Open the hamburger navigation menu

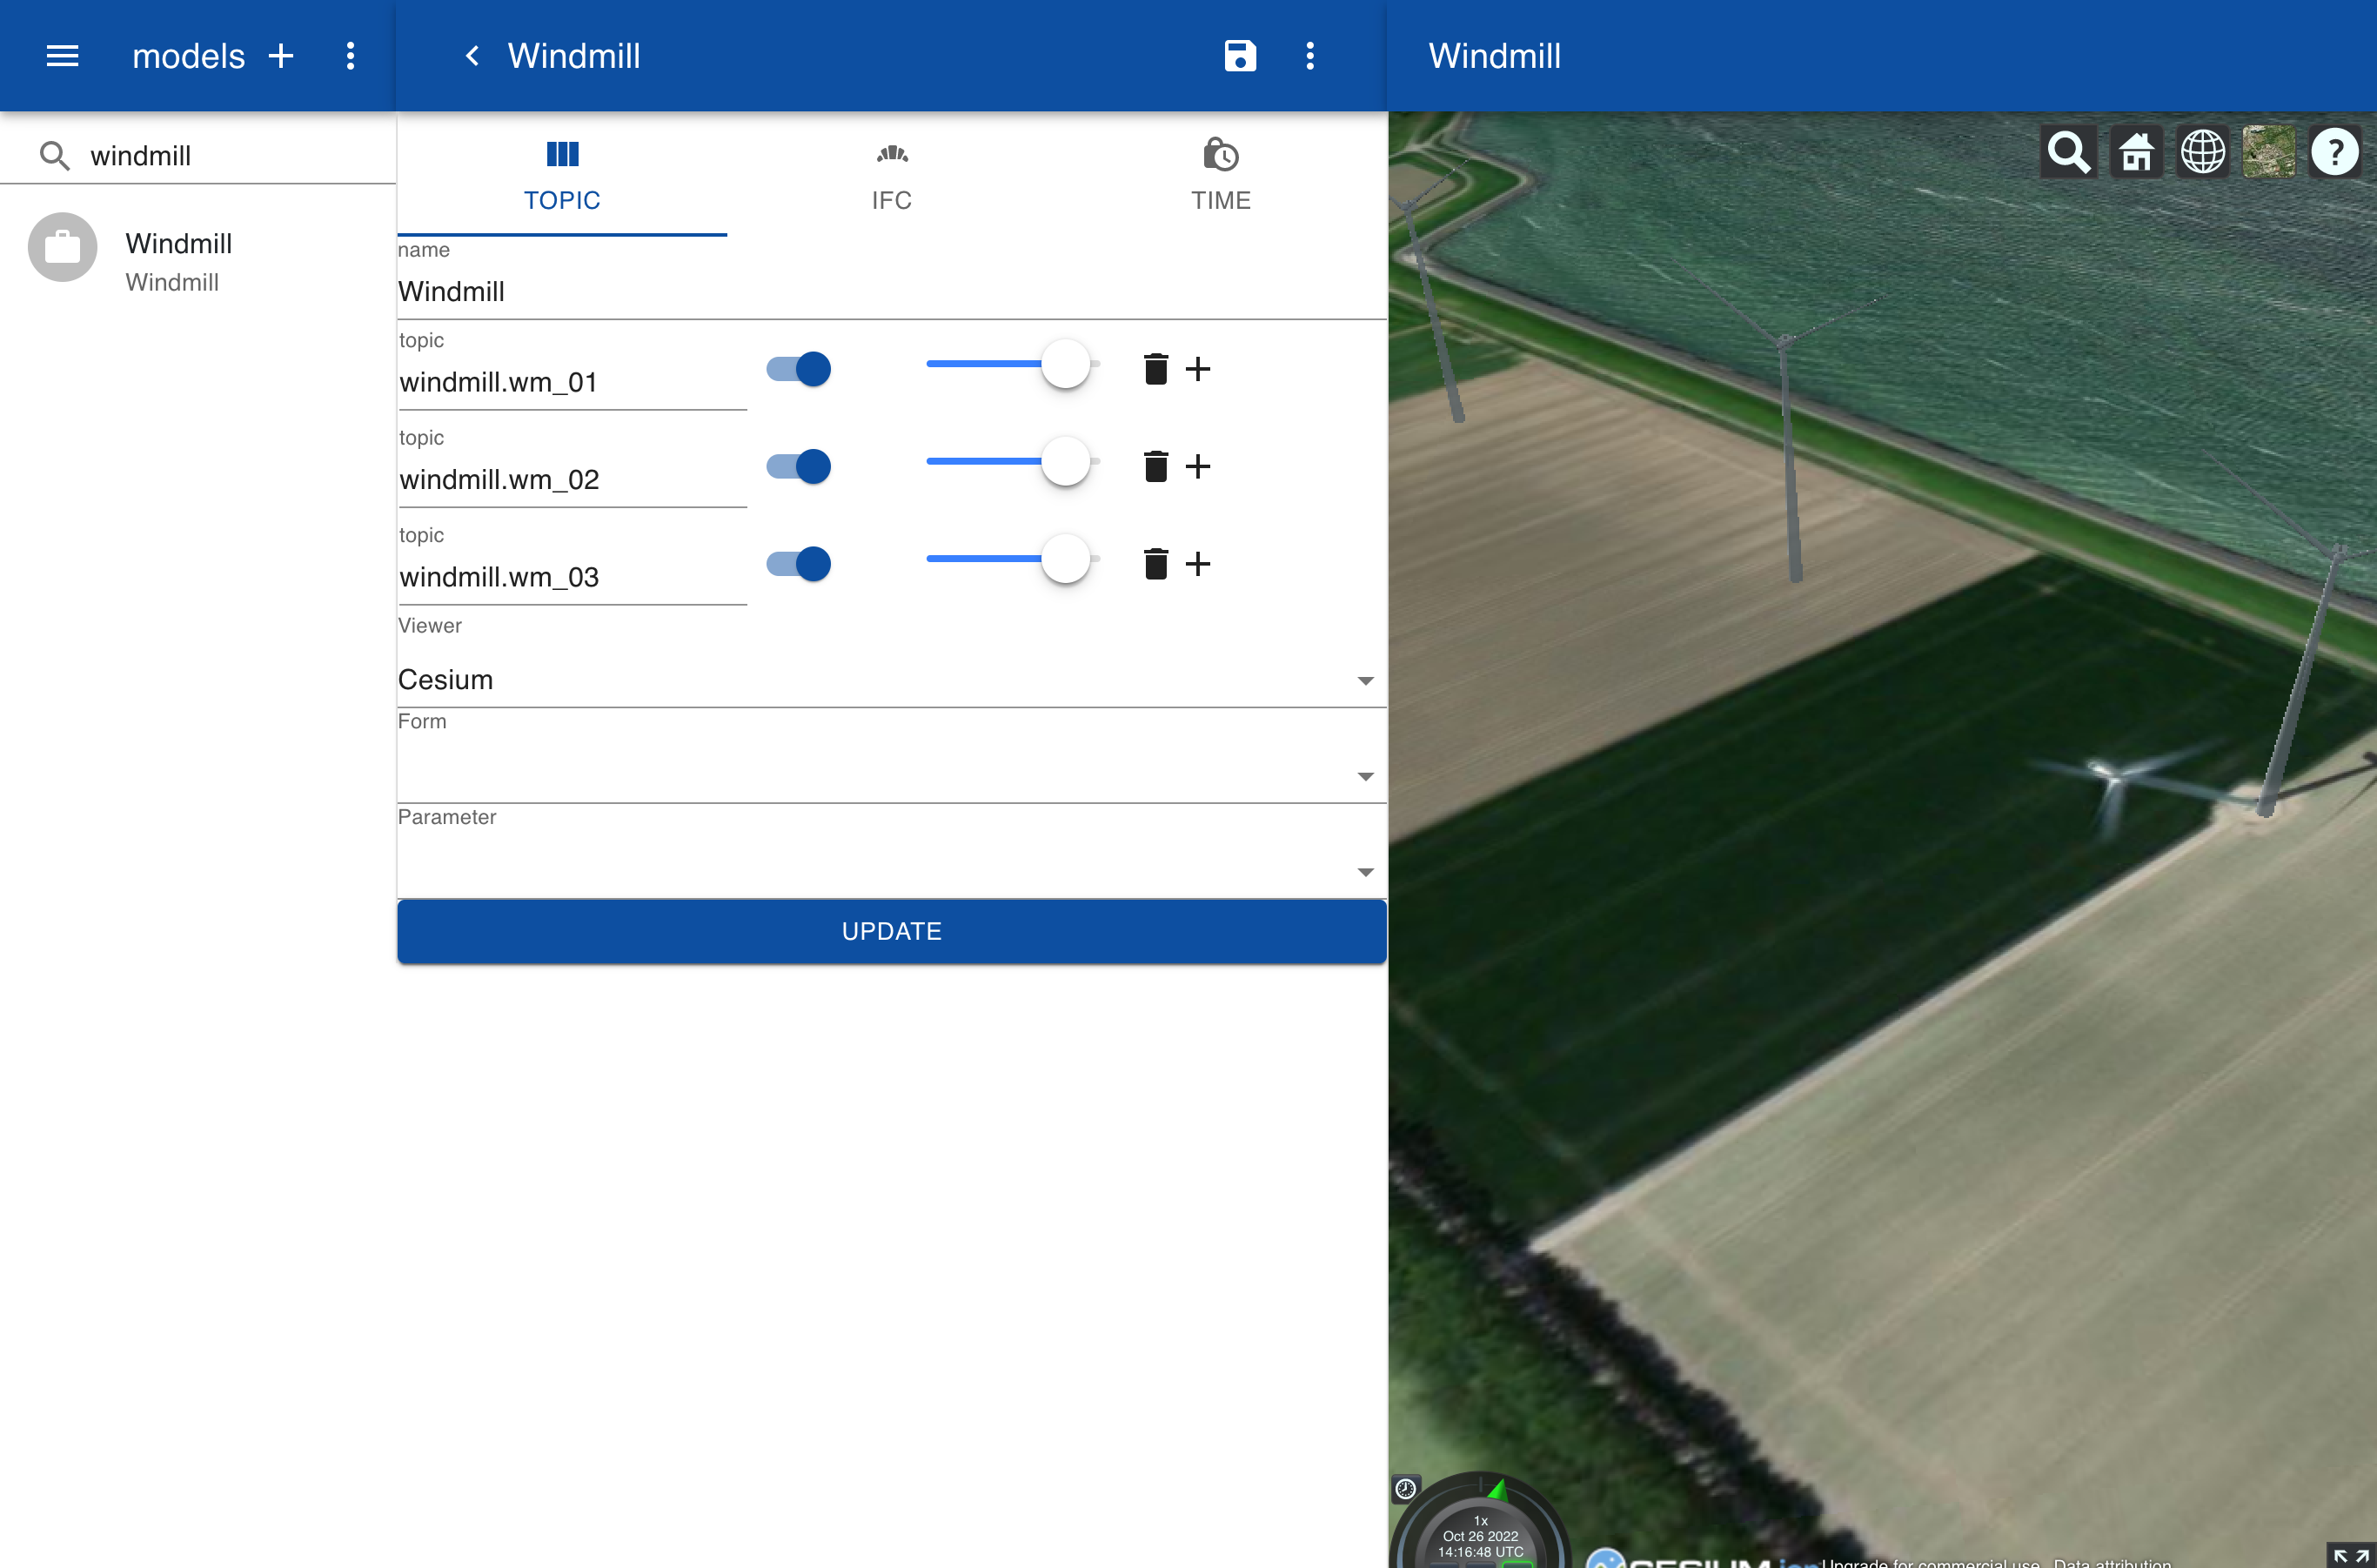point(62,56)
